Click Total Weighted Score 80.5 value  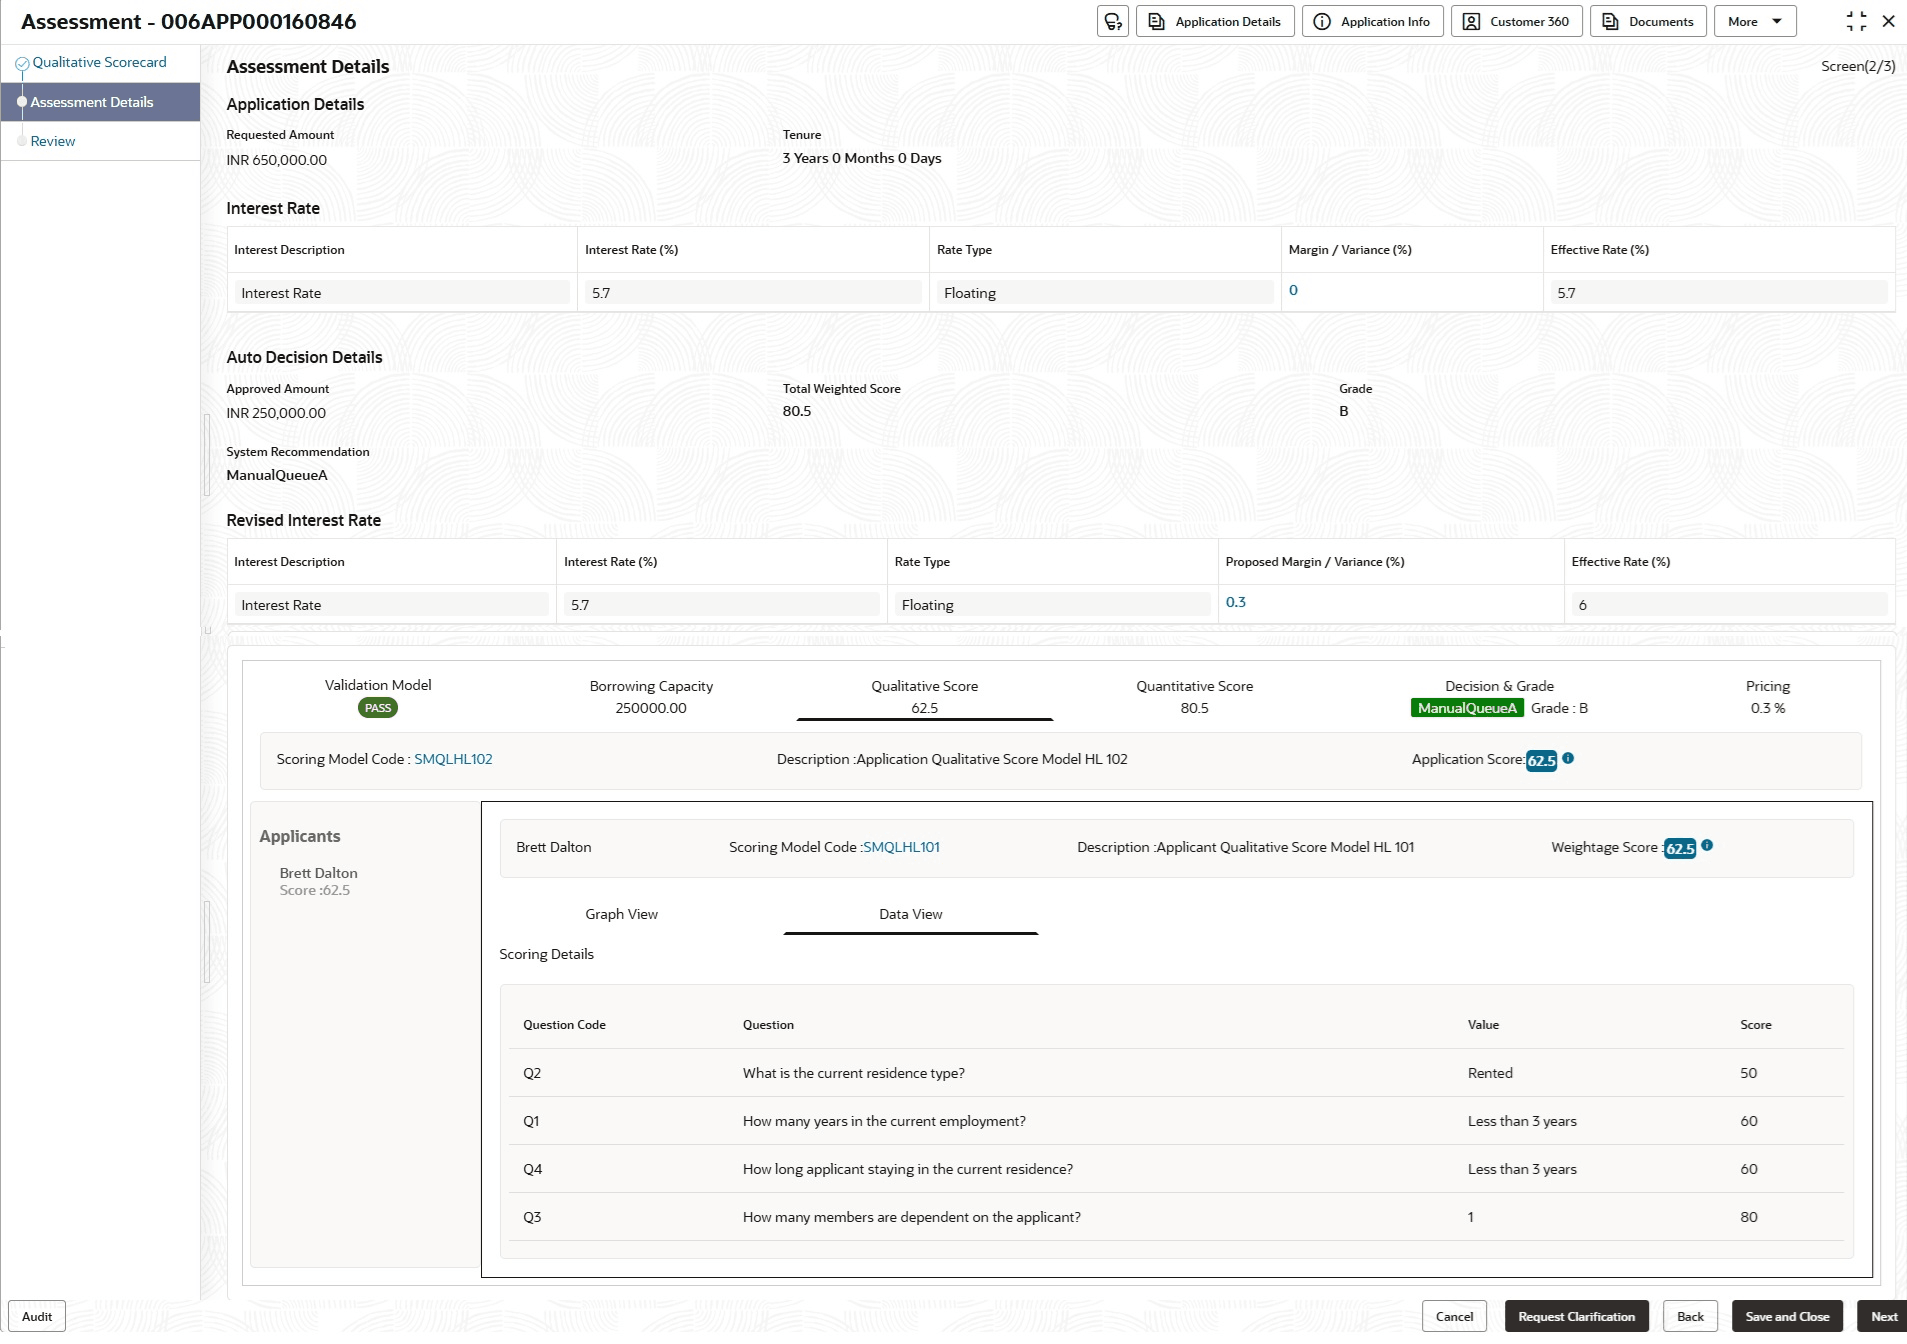pyautogui.click(x=797, y=411)
